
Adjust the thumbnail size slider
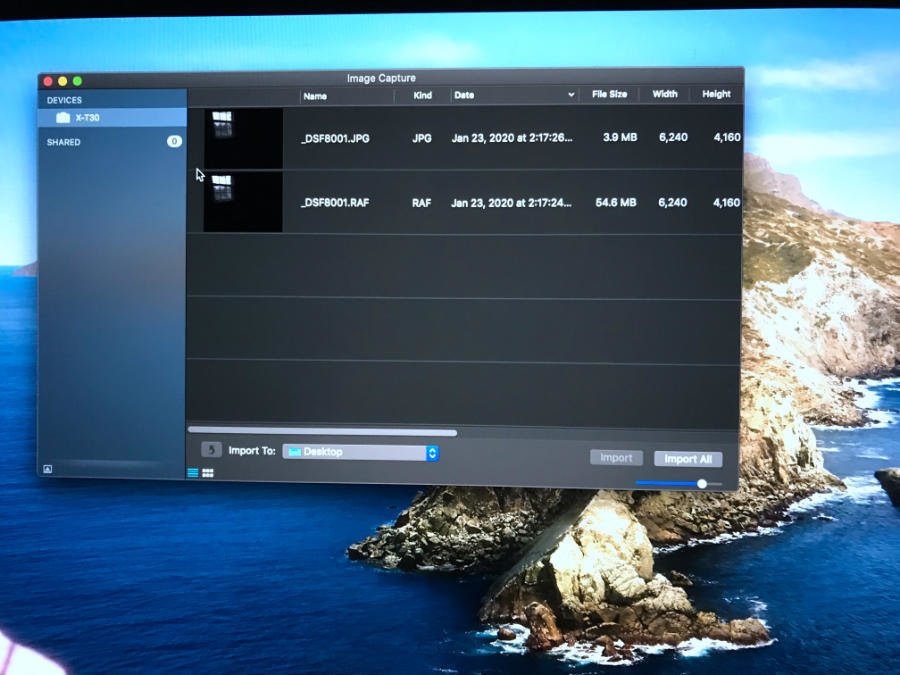[x=702, y=484]
